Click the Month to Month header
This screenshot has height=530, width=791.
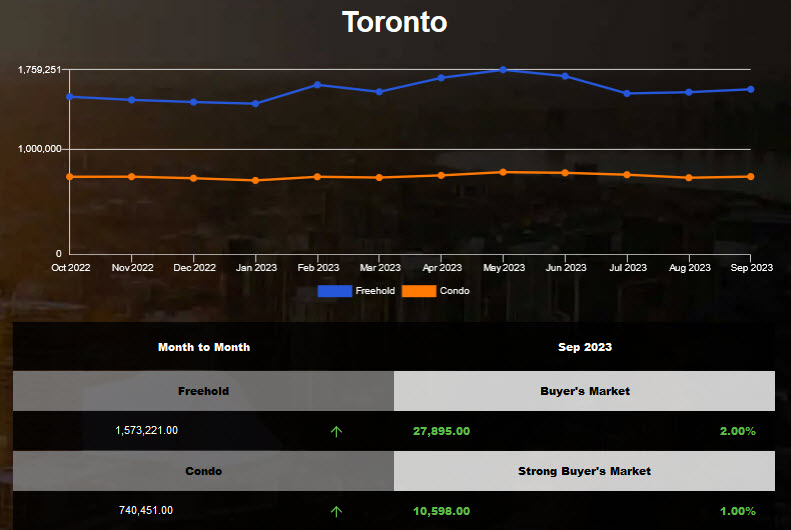coord(204,347)
